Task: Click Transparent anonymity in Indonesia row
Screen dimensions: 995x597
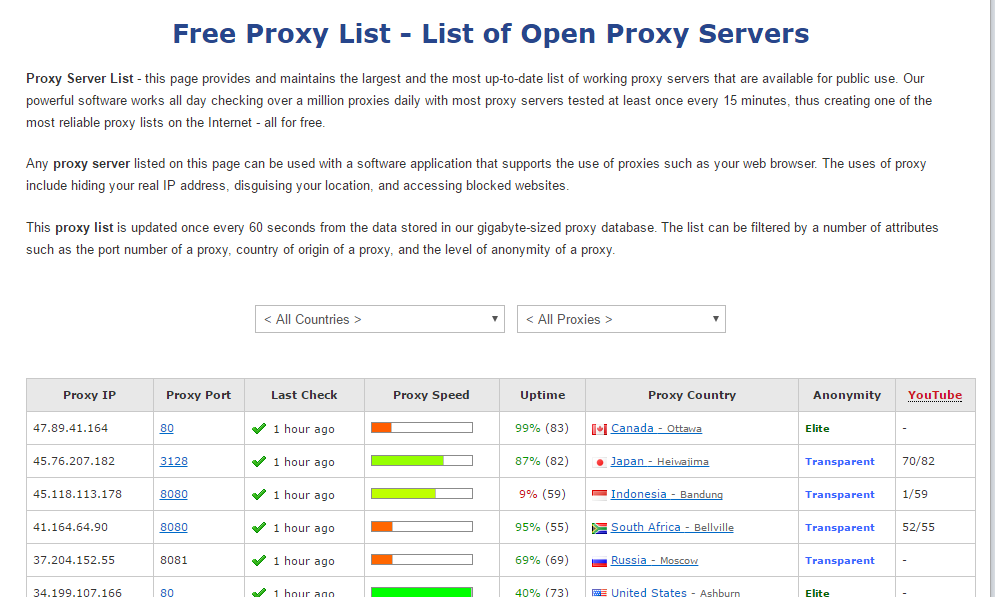Action: 840,494
